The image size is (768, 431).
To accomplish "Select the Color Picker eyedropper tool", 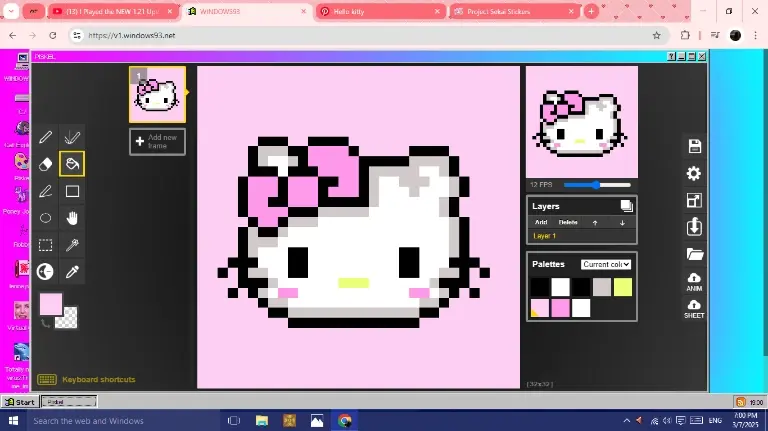I will click(x=72, y=271).
